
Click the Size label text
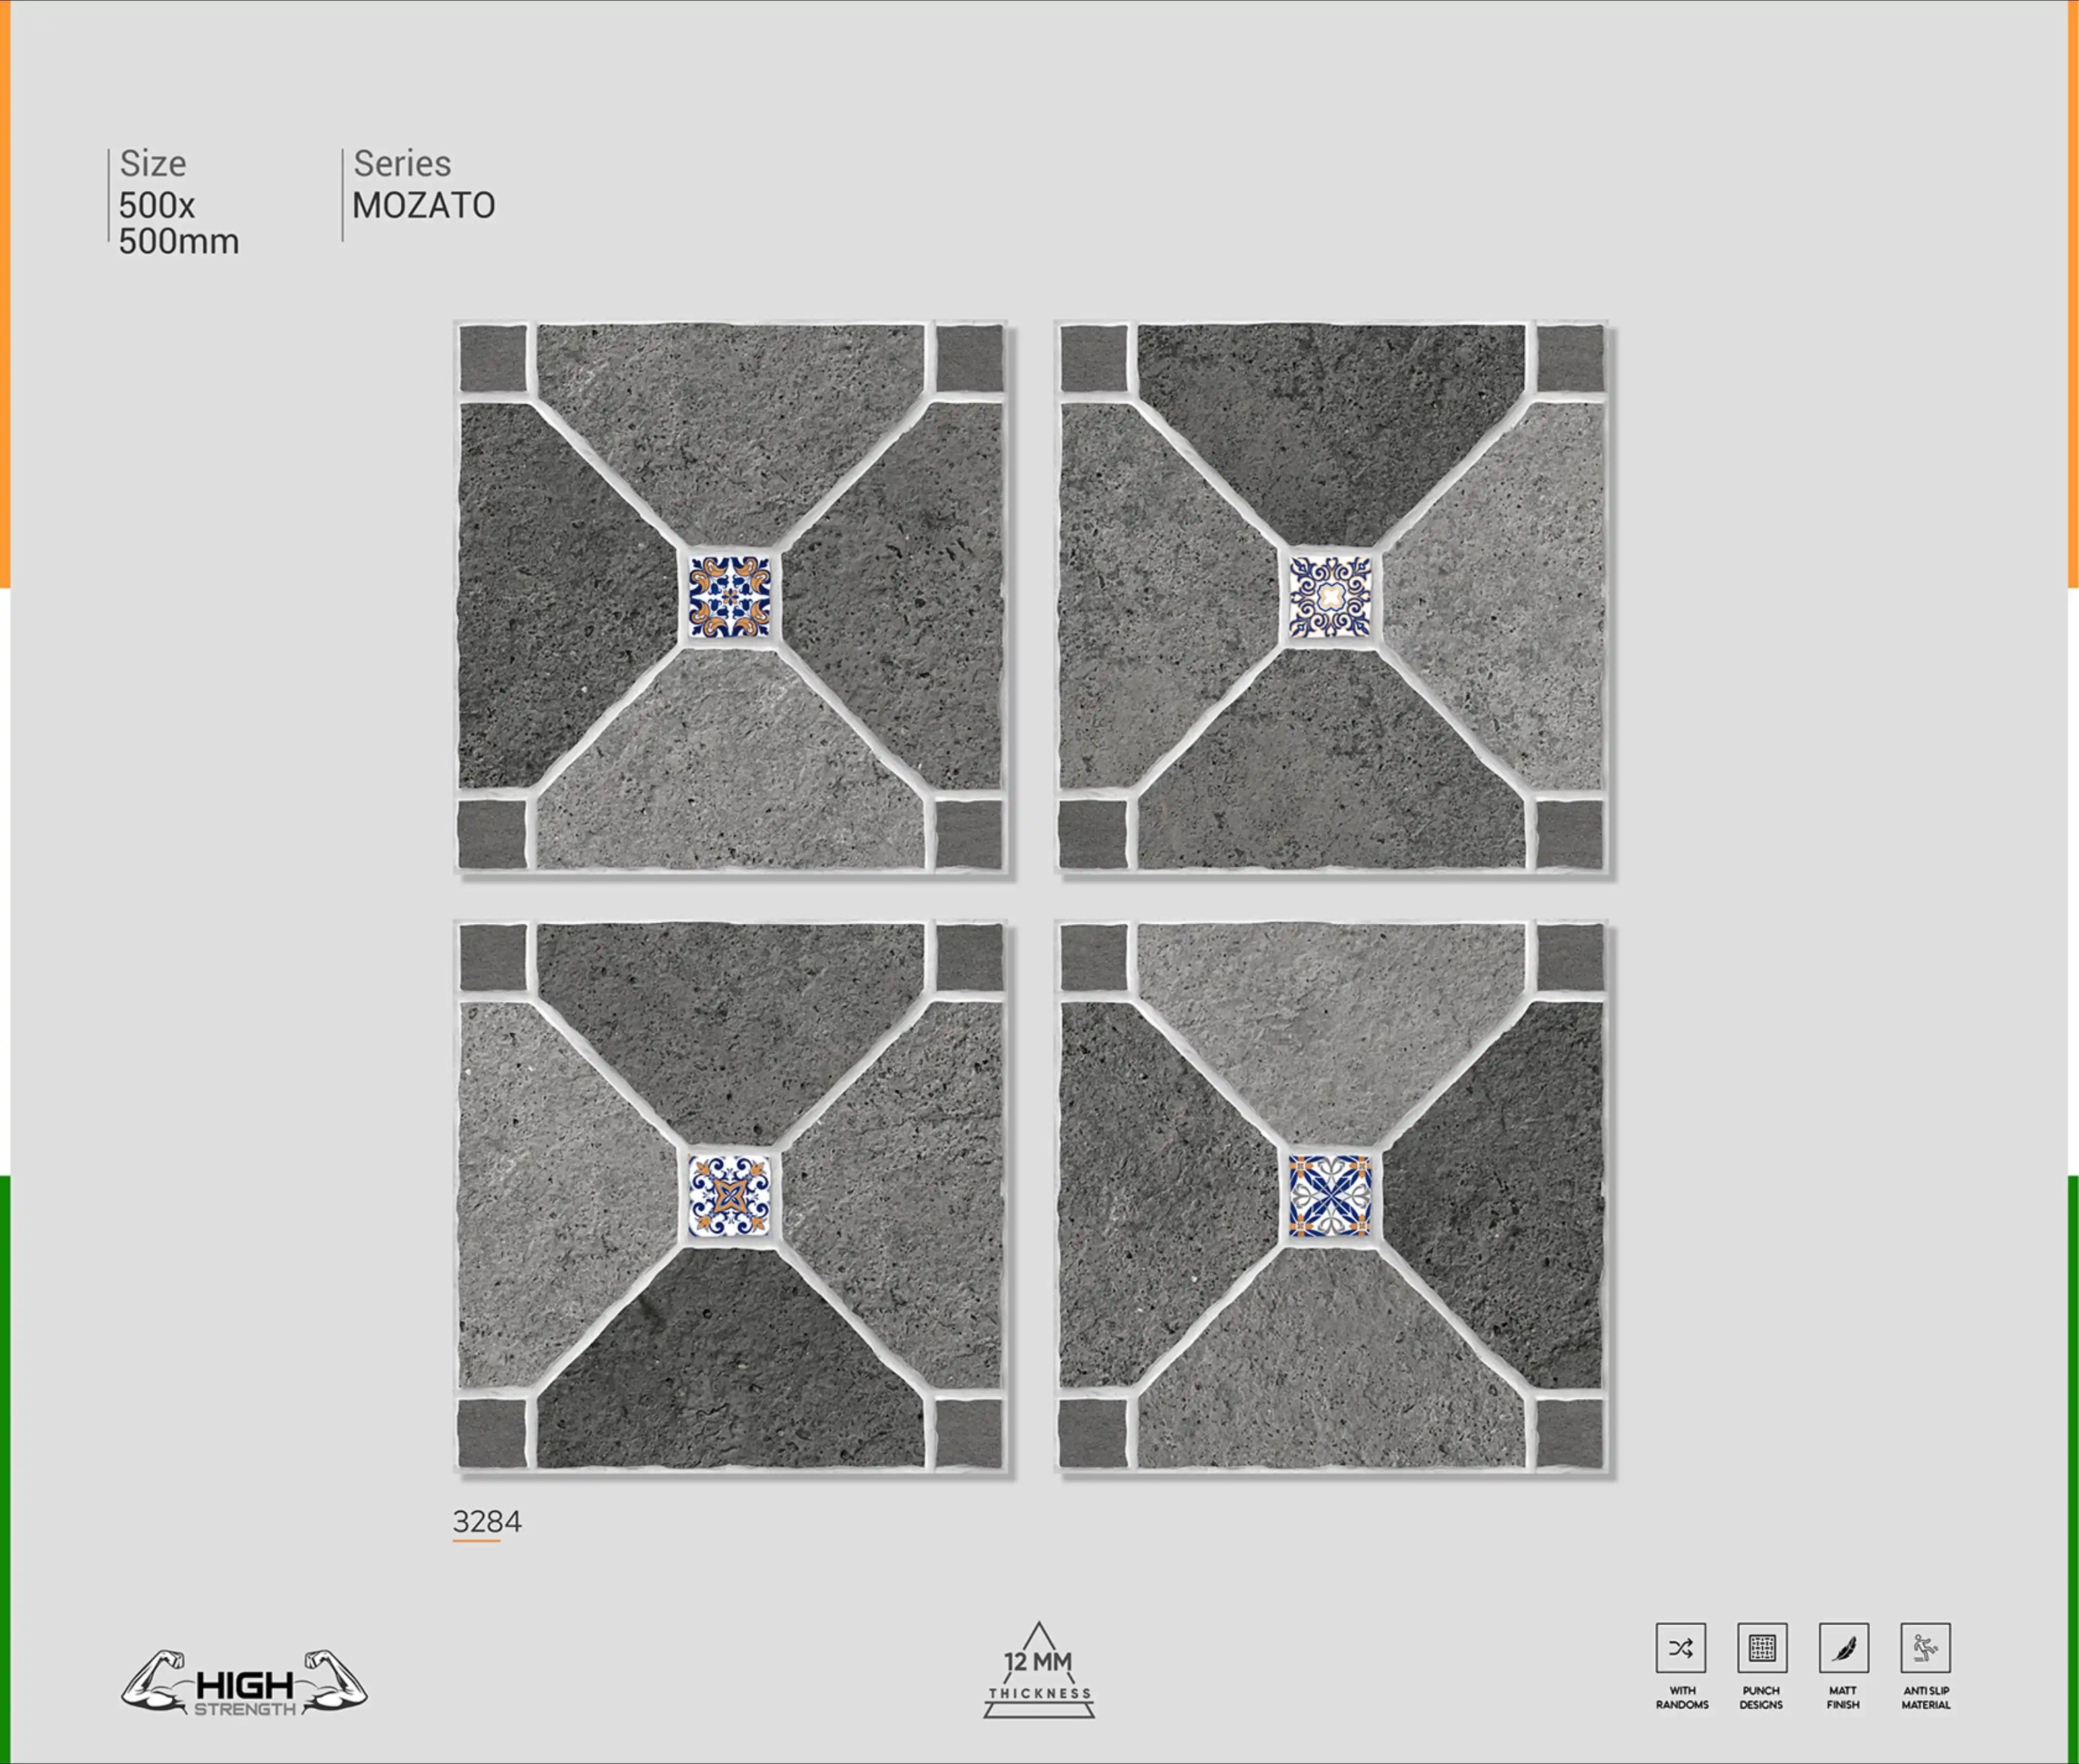[x=153, y=163]
